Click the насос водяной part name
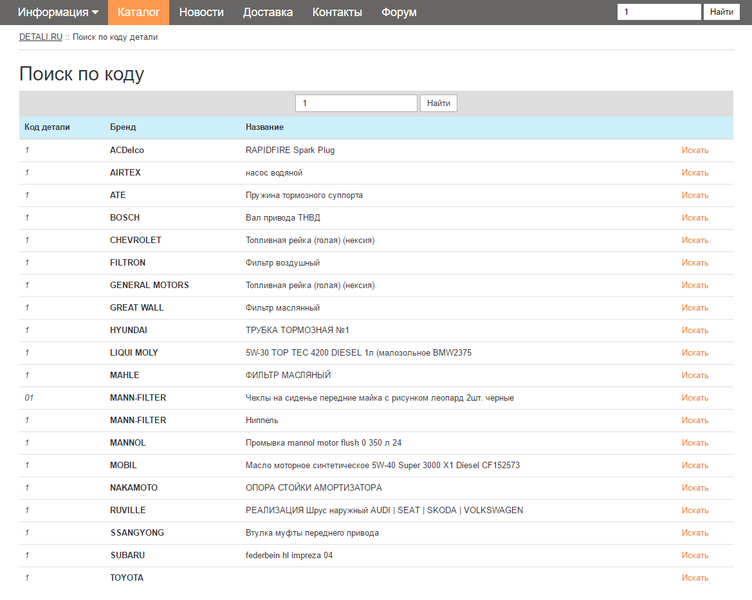The image size is (752, 600). (x=274, y=173)
